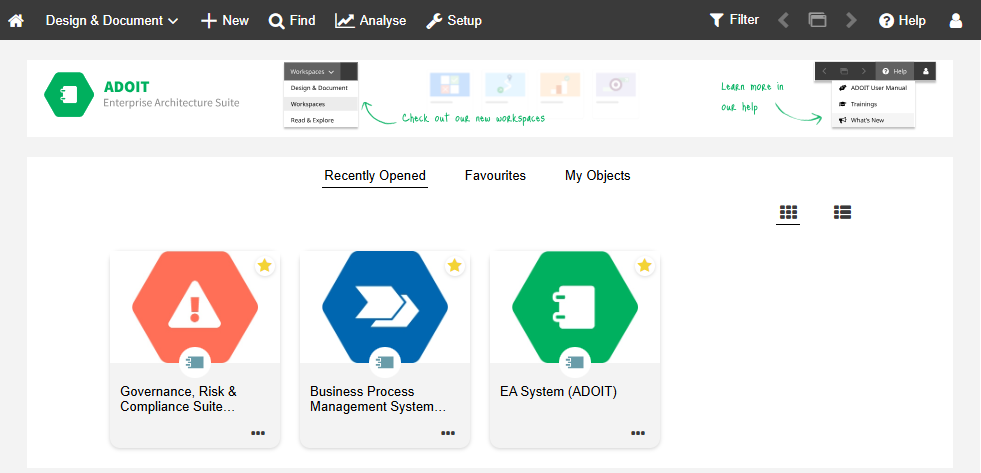The image size is (981, 473).
Task: Go to next view arrow
Action: pyautogui.click(x=852, y=20)
